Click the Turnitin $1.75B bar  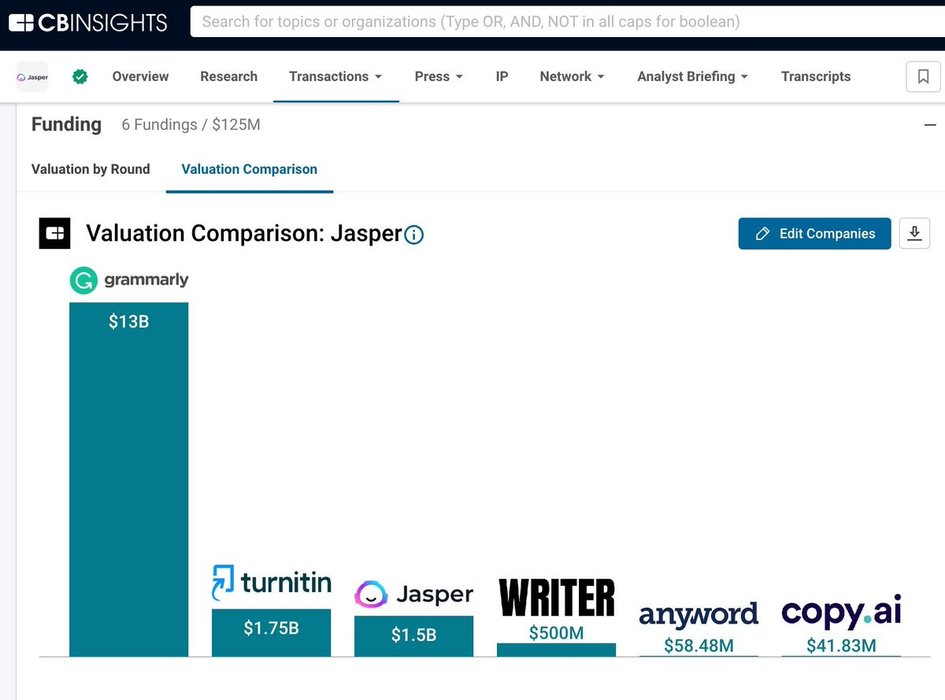tap(271, 632)
